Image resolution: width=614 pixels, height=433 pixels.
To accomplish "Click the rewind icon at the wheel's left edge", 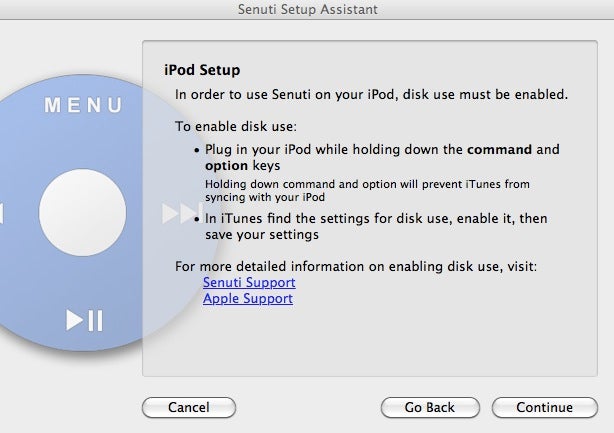I will tap(2, 212).
